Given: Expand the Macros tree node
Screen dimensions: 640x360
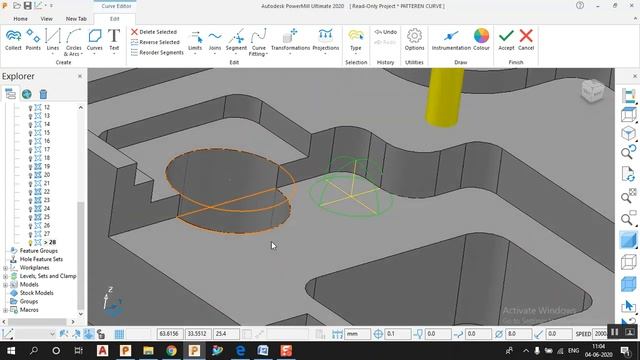Looking at the screenshot, I should [x=5, y=310].
